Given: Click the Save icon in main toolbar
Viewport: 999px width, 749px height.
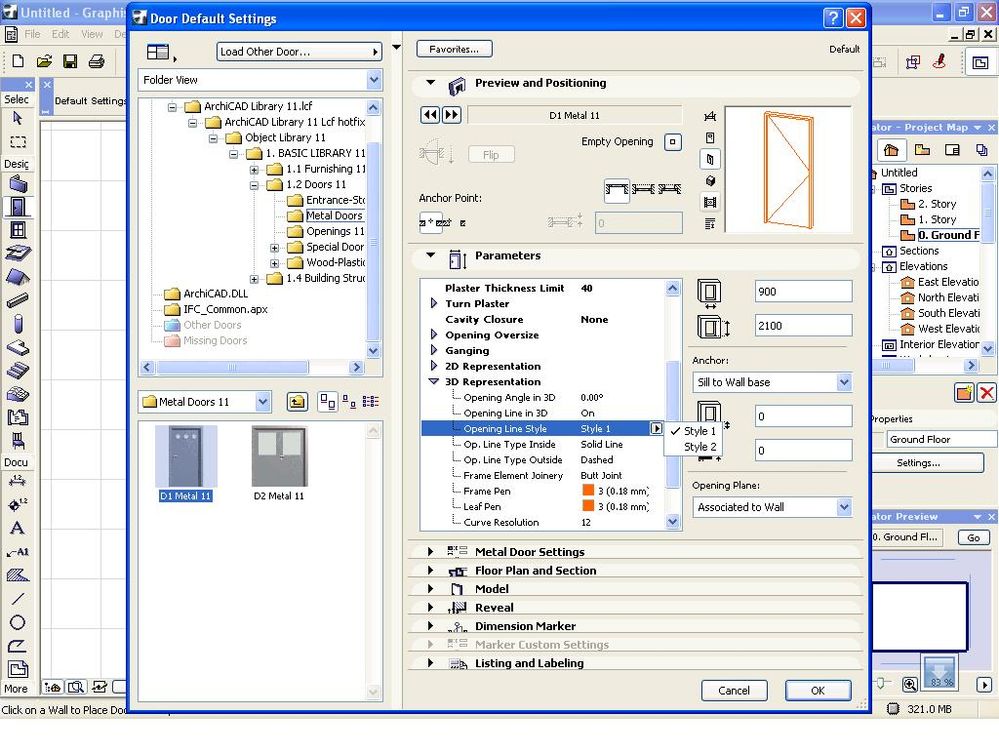Looking at the screenshot, I should coord(70,61).
